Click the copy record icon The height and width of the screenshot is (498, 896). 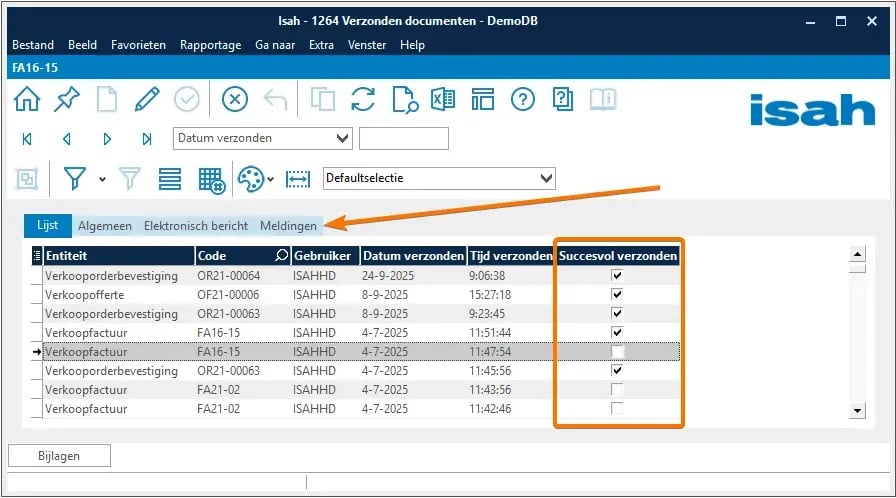click(323, 99)
